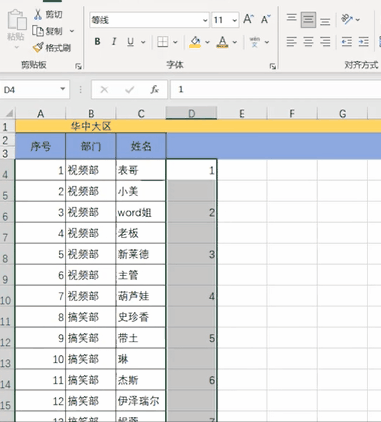Select row 8 header
This screenshot has width=381, height=422.
[7, 255]
